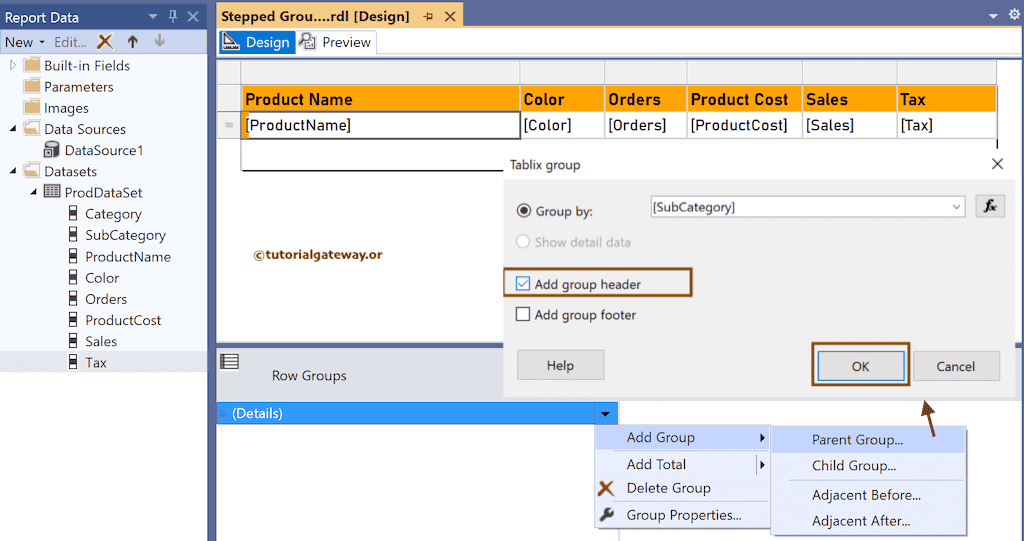Collapse the Data Sources node
1024x541 pixels.
point(13,129)
